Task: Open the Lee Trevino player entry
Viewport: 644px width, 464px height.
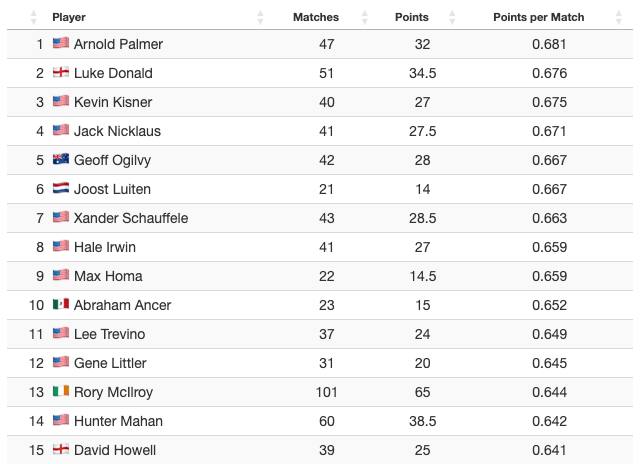Action: click(109, 334)
